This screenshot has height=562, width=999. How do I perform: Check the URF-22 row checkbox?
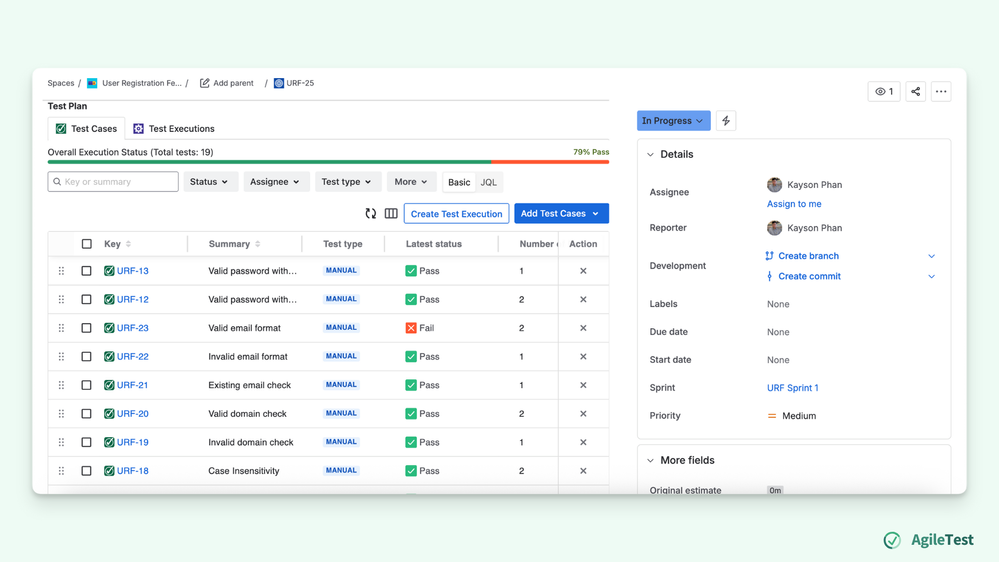tap(87, 357)
